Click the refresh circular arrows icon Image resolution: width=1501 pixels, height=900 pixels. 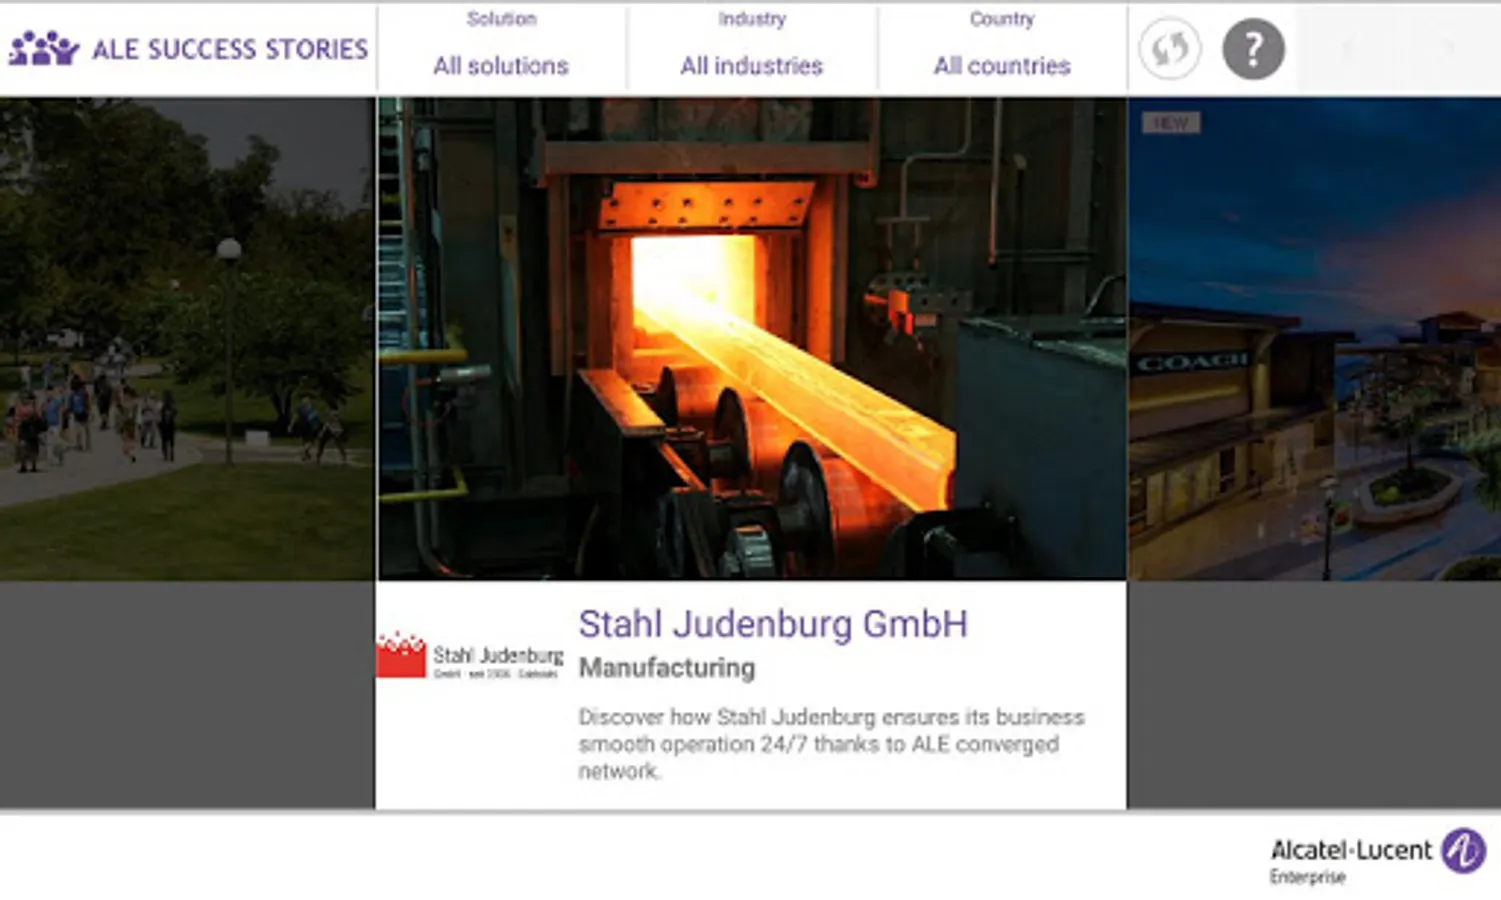click(1169, 48)
